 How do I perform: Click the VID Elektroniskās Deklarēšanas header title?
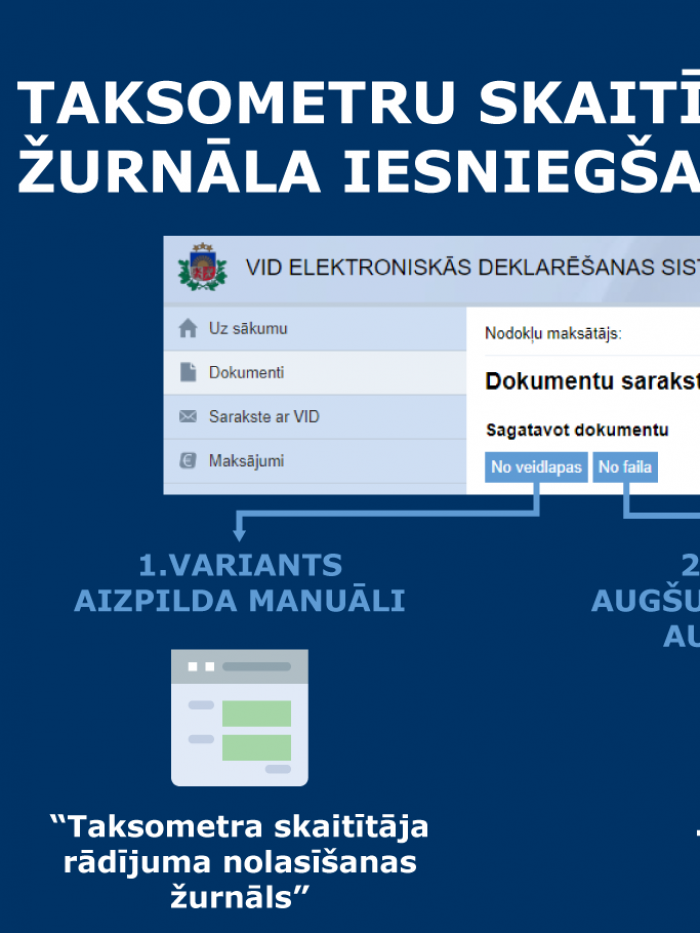pyautogui.click(x=473, y=268)
